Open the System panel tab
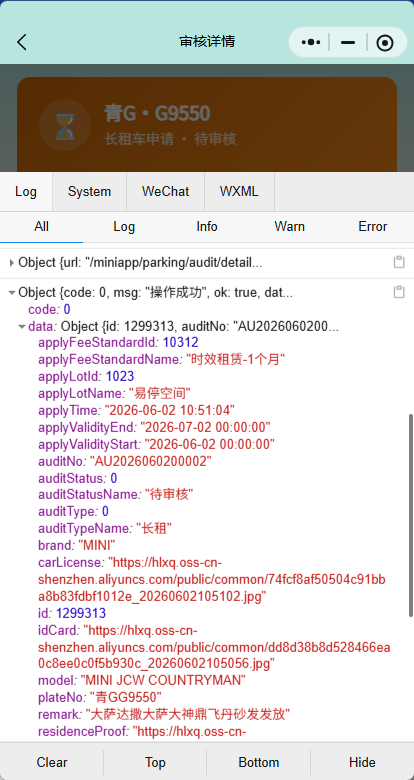The width and height of the screenshot is (414, 780). [90, 192]
